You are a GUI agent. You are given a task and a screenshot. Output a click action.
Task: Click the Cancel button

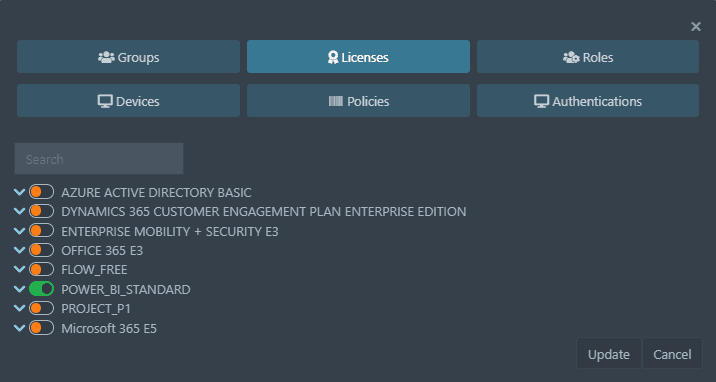coord(672,354)
